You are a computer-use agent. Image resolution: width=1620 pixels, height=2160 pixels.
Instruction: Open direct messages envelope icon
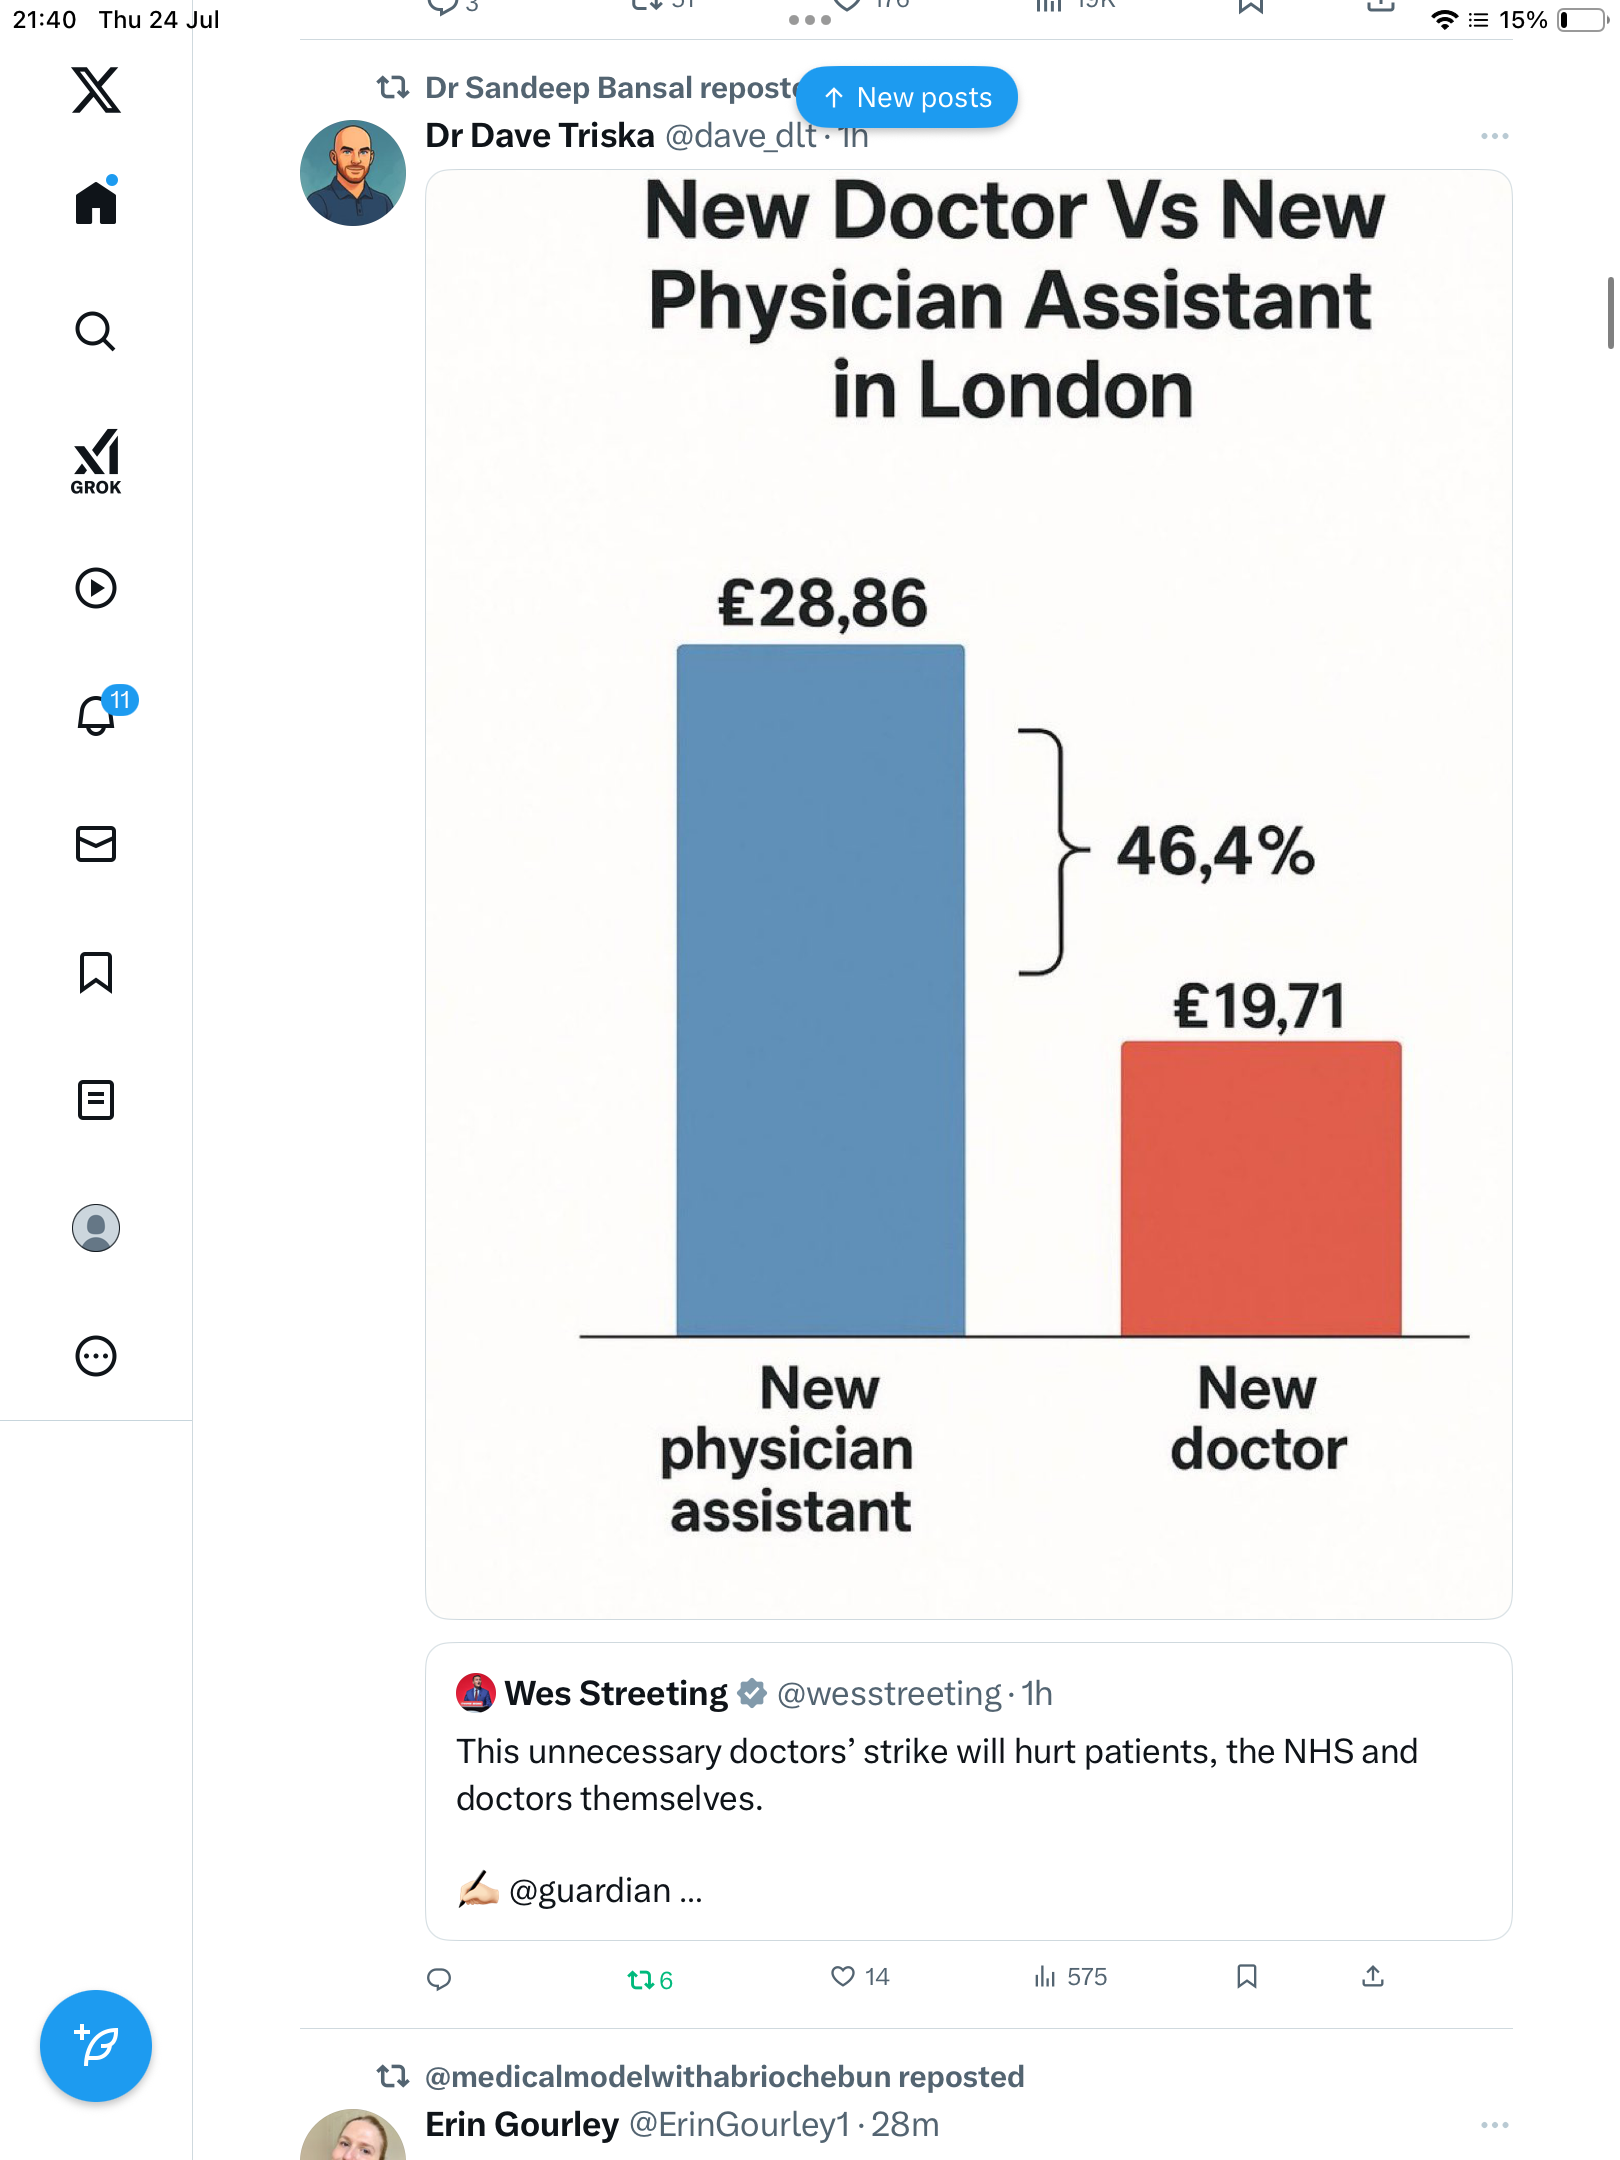(96, 844)
